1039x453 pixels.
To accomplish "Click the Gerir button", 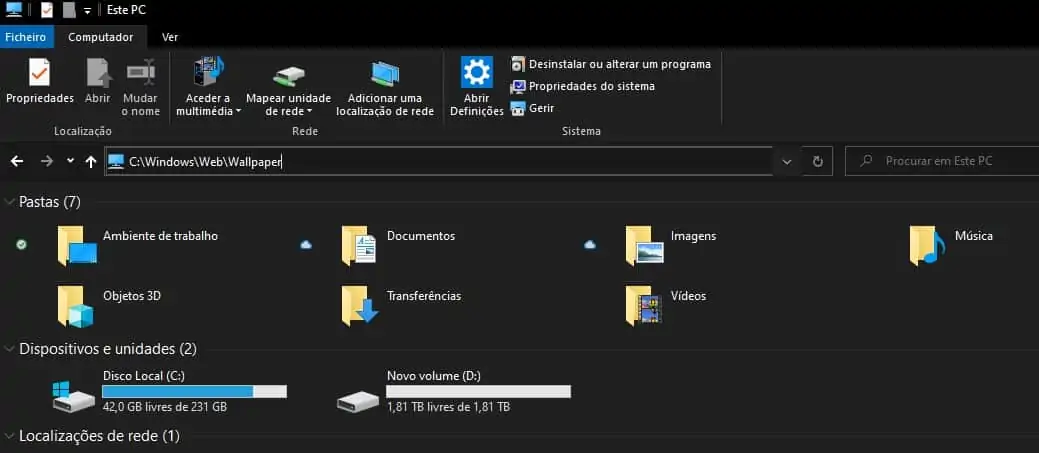I will click(532, 108).
